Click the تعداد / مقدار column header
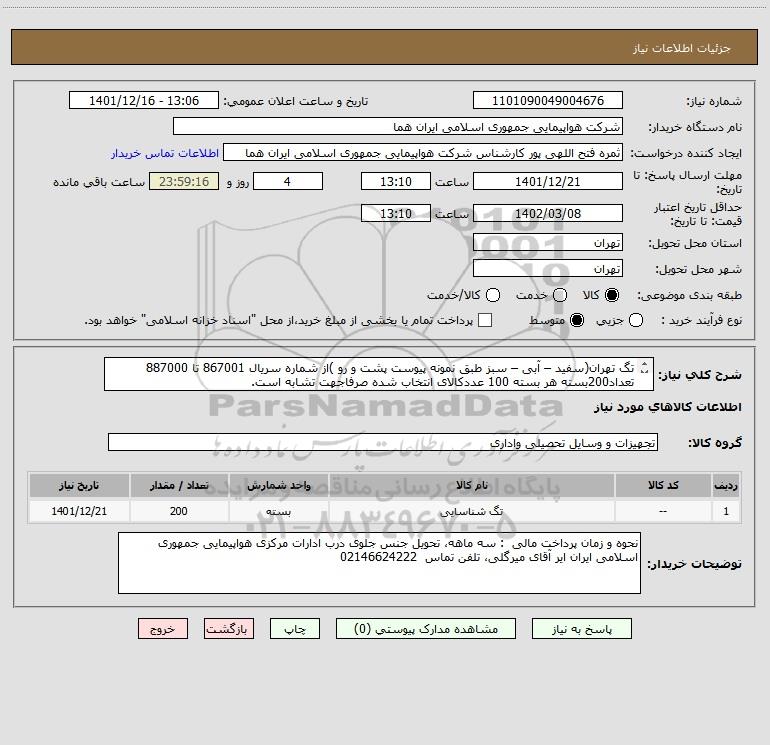Image resolution: width=770 pixels, height=745 pixels. (x=179, y=485)
